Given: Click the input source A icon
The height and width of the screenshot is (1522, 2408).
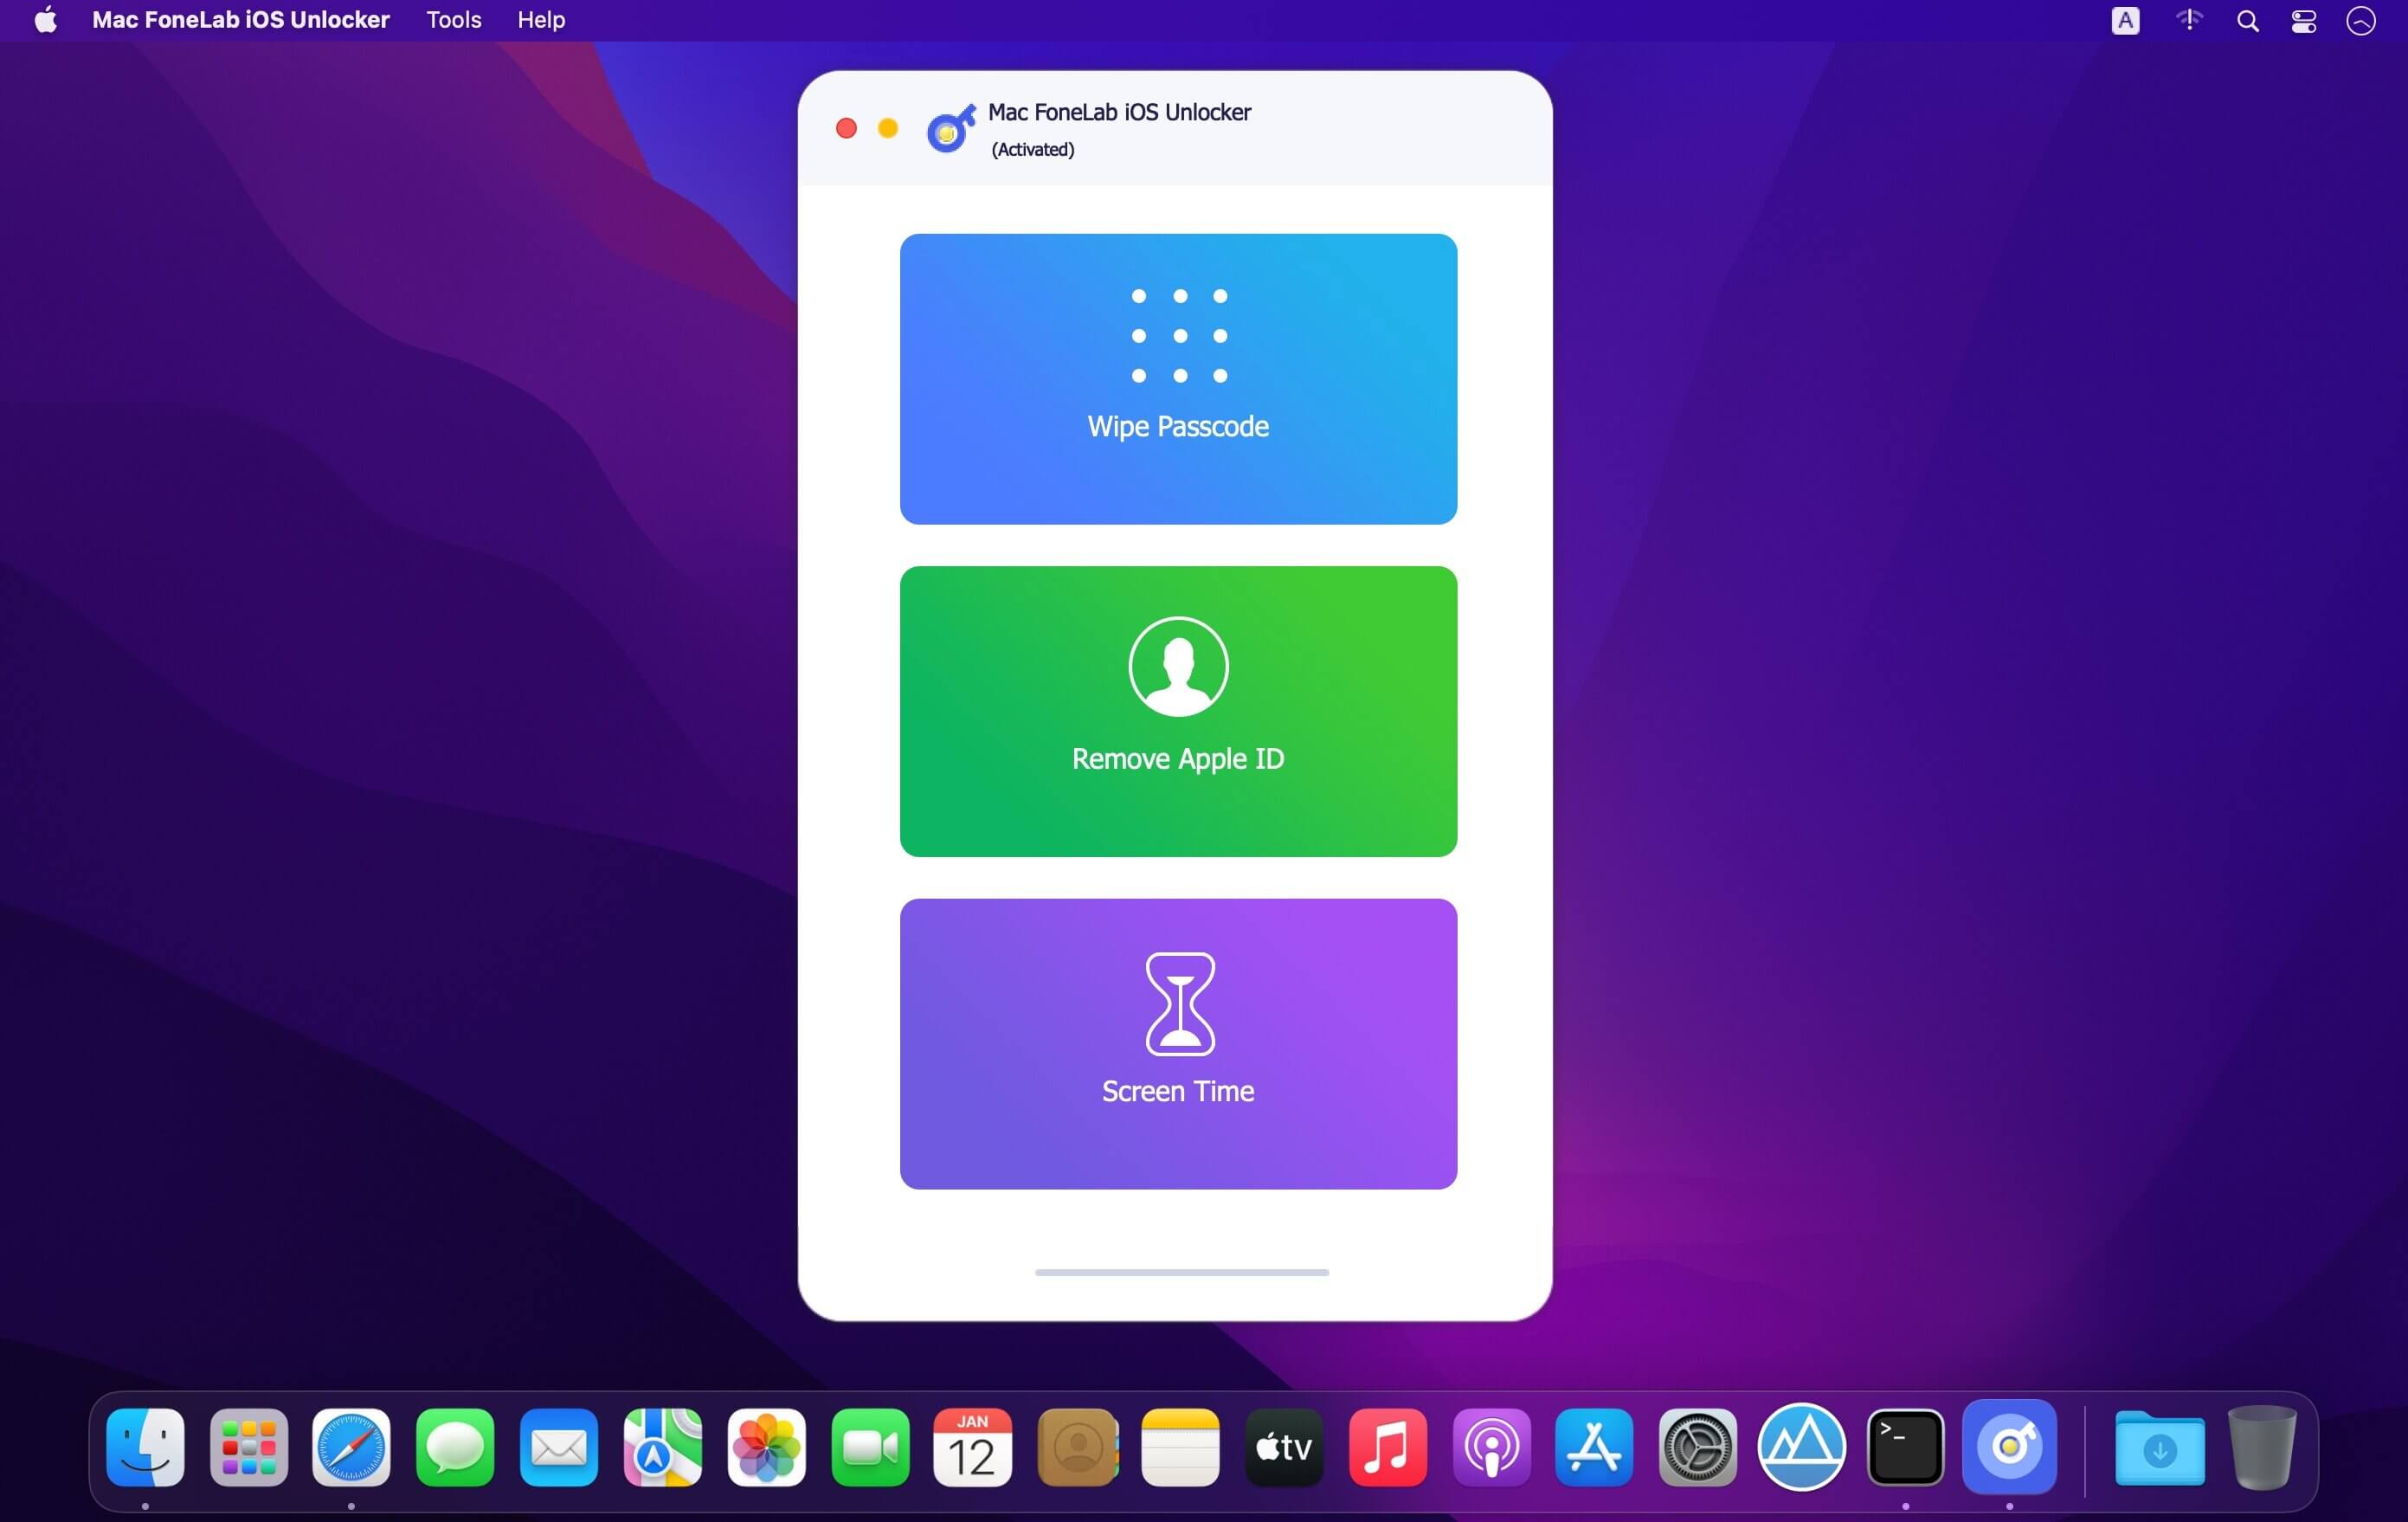Looking at the screenshot, I should tap(2125, 21).
